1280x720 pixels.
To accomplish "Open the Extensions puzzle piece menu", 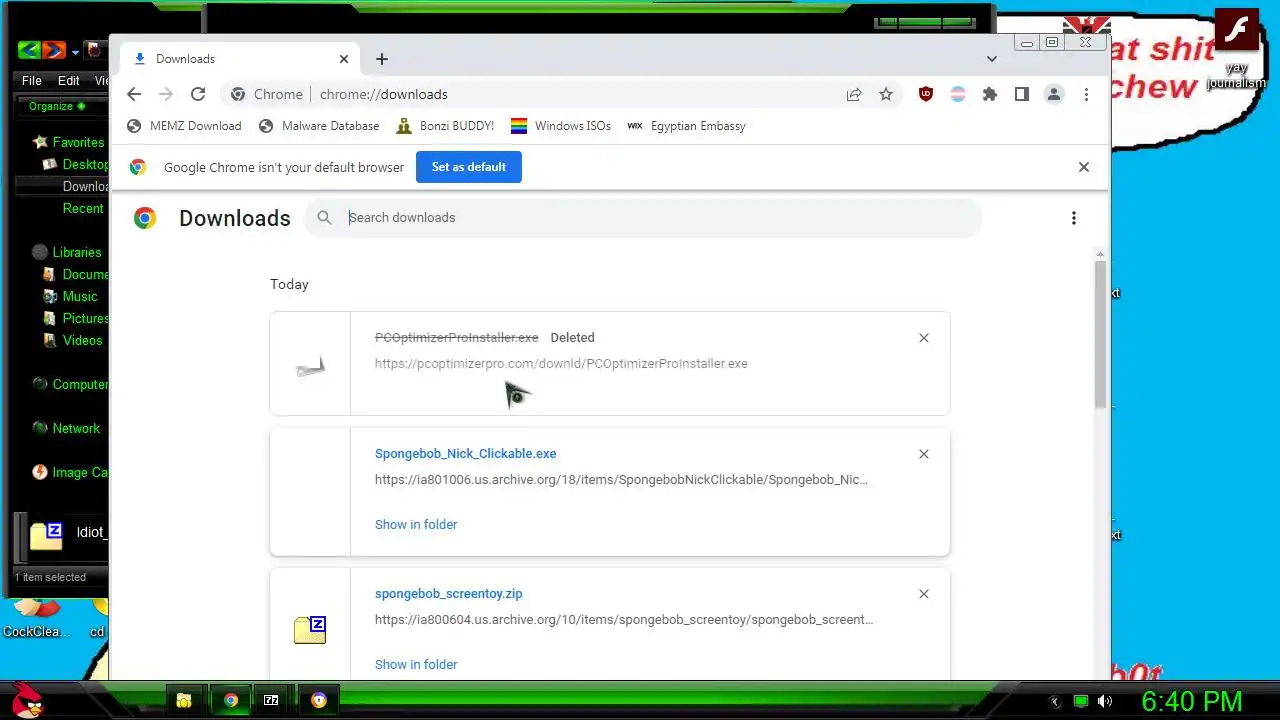I will pos(990,94).
